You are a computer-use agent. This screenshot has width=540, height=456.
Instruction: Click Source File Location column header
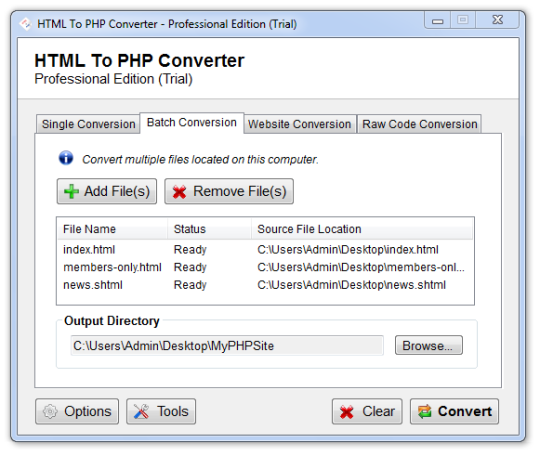pyautogui.click(x=362, y=229)
